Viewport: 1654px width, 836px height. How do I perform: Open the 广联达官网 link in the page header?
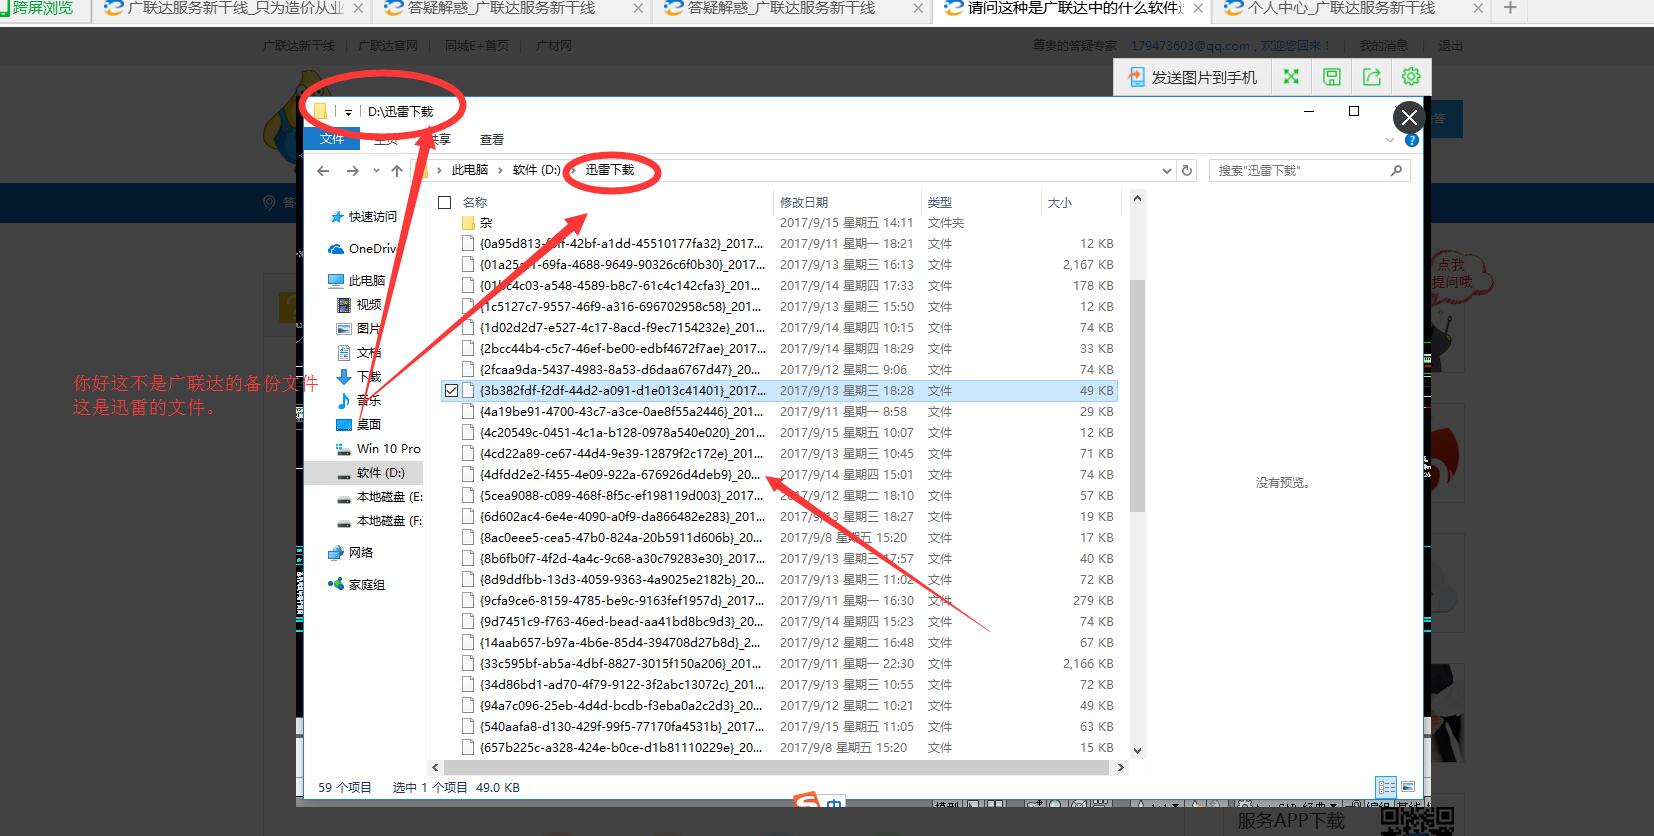tap(388, 46)
